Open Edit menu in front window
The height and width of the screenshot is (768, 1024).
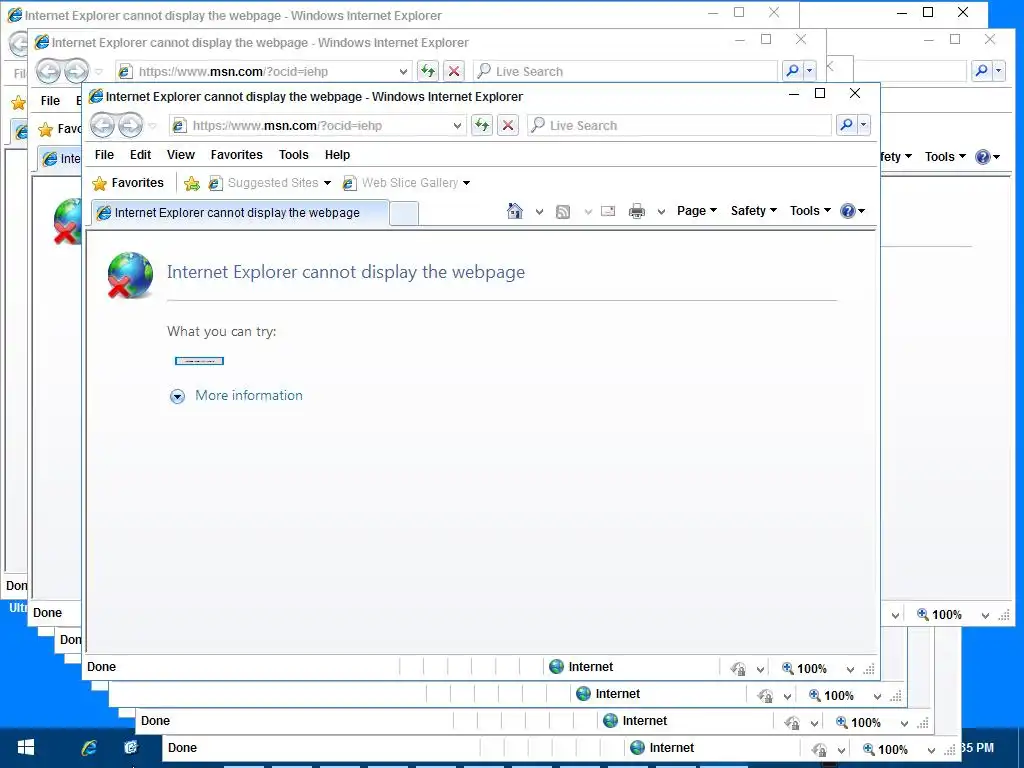tap(140, 155)
